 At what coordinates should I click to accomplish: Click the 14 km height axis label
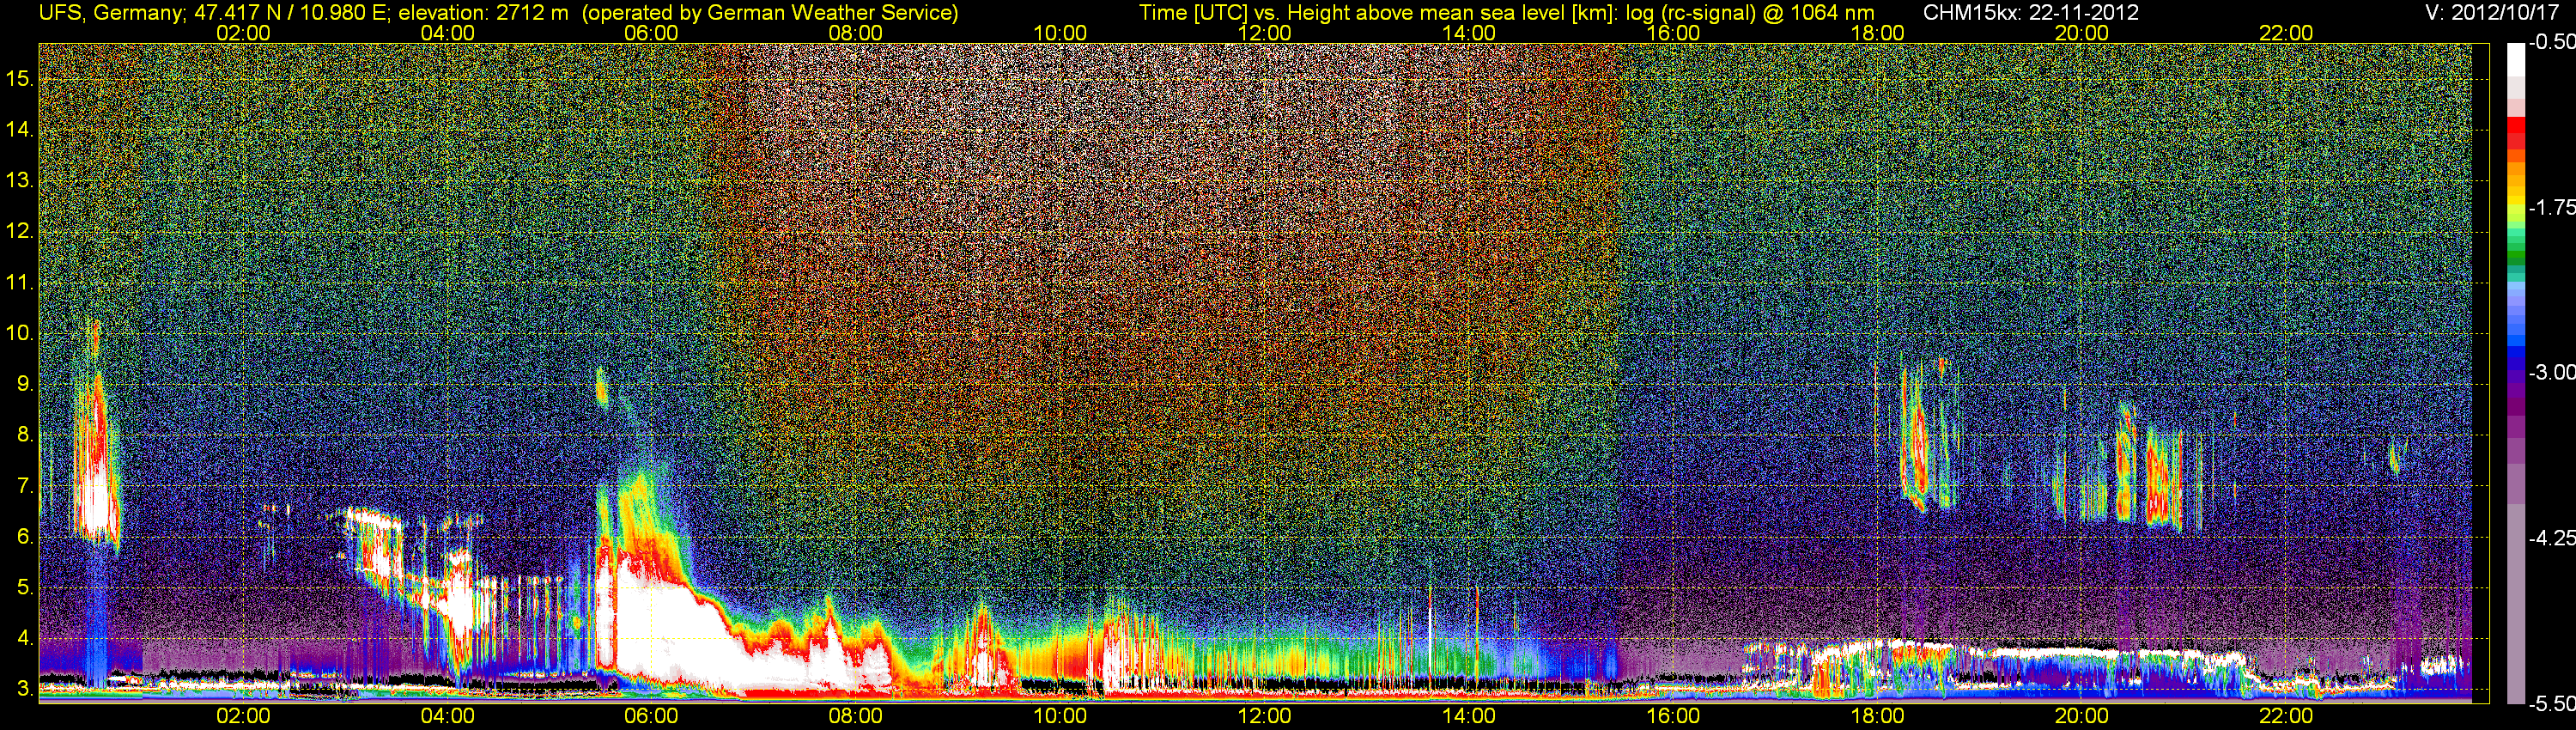pos(19,129)
